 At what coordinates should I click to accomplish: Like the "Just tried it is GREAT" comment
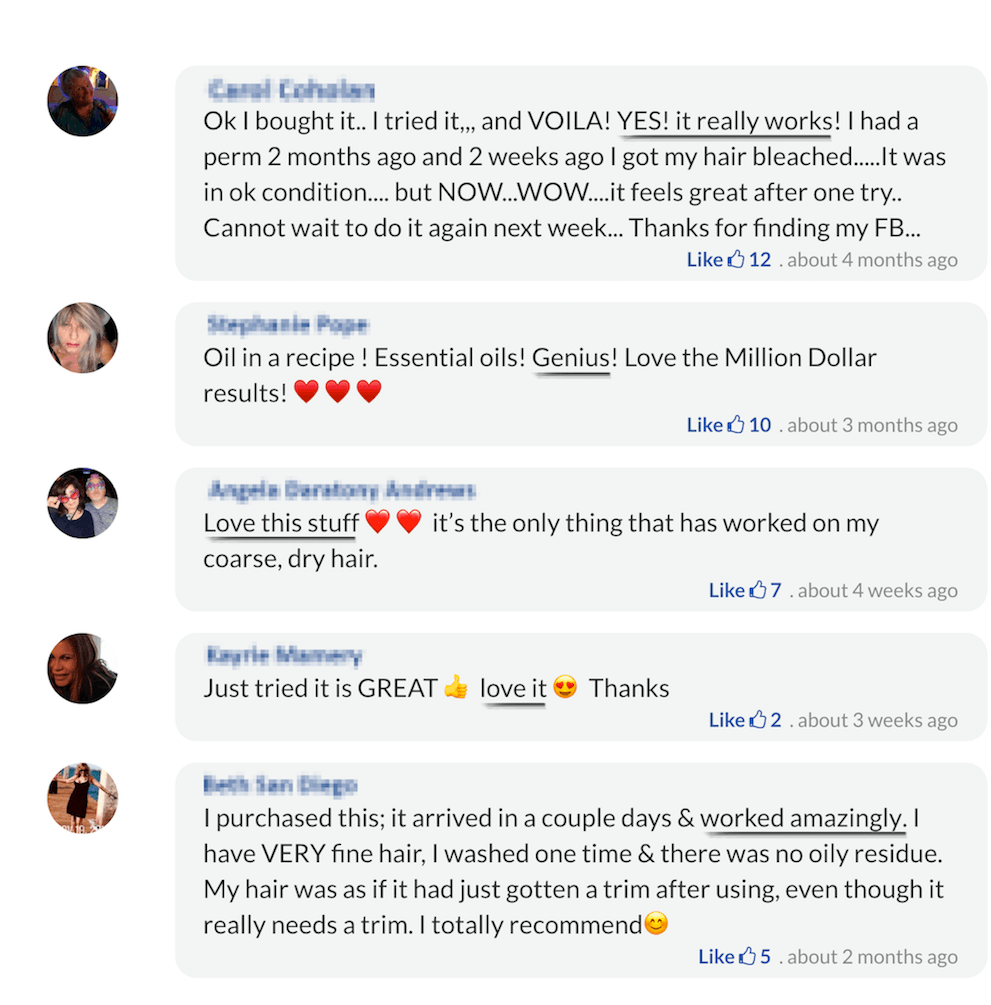tap(726, 720)
